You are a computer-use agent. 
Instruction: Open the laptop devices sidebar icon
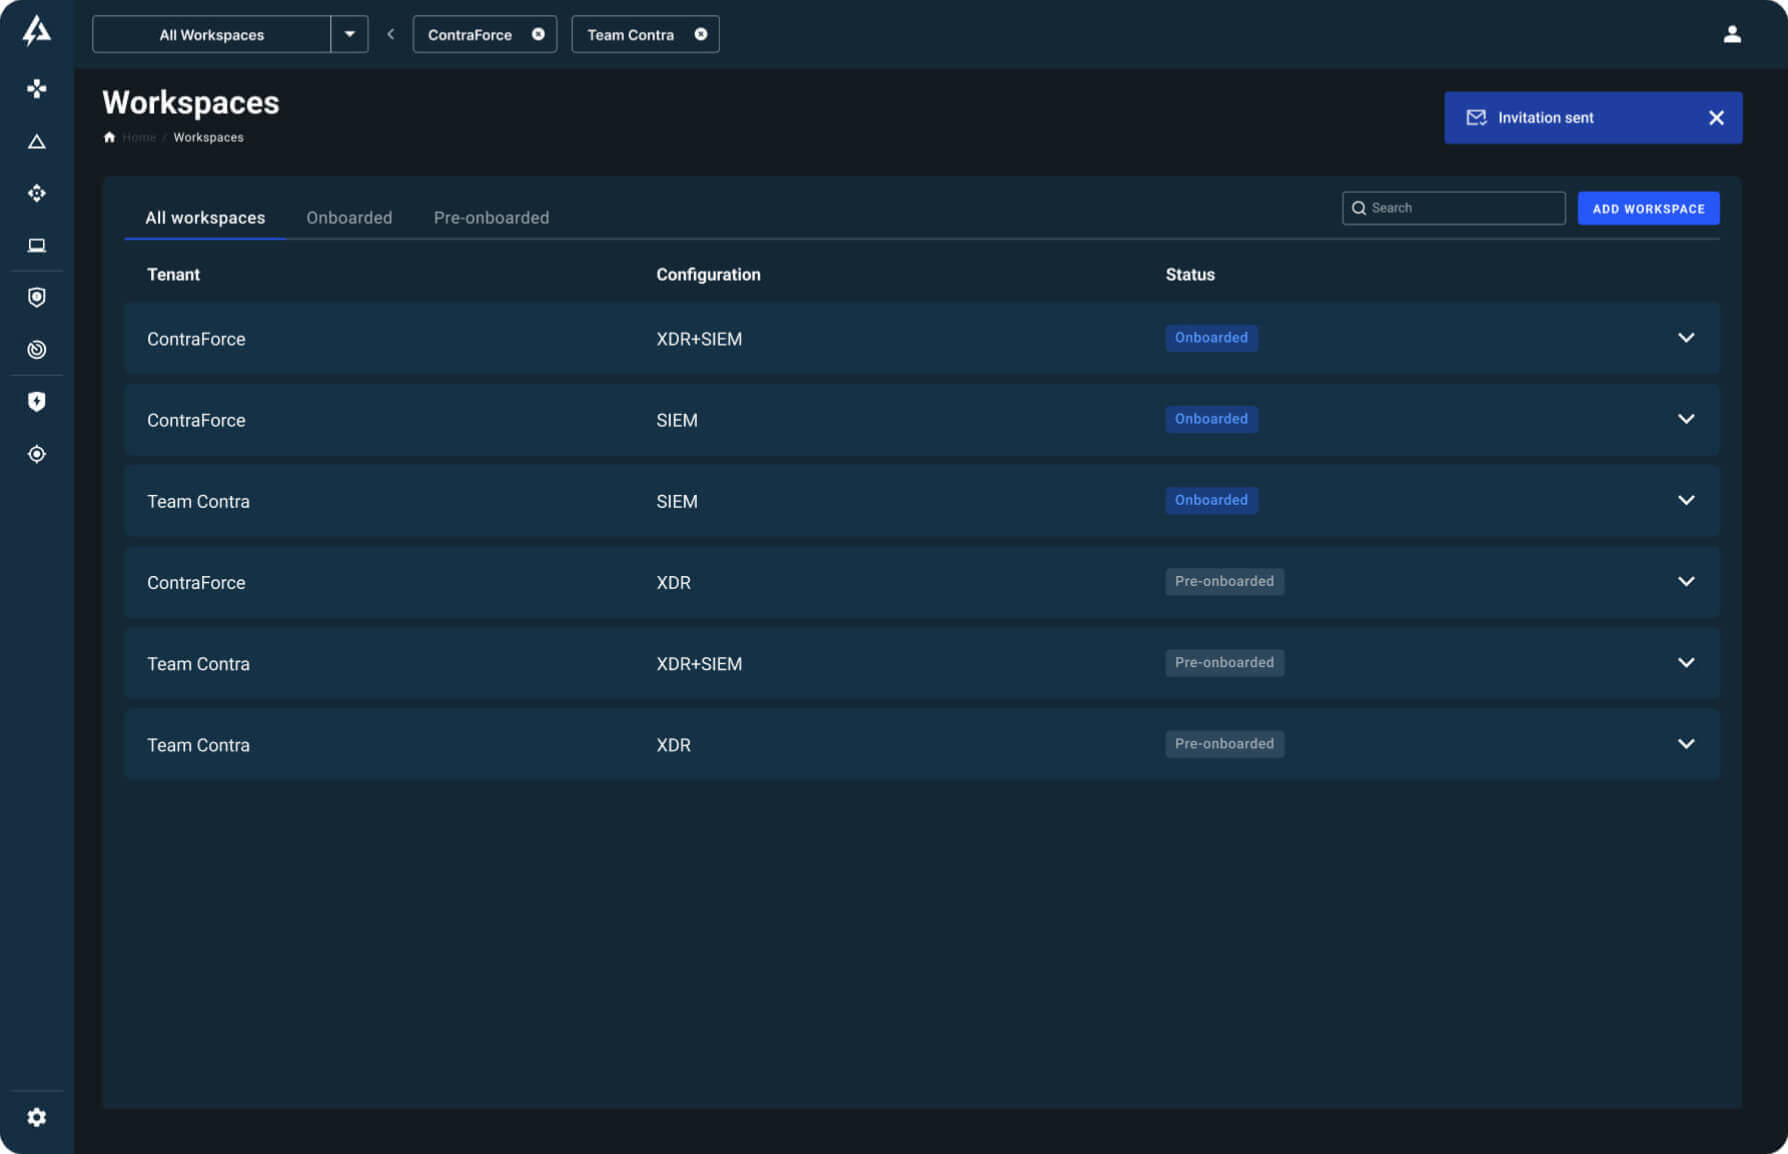point(37,245)
